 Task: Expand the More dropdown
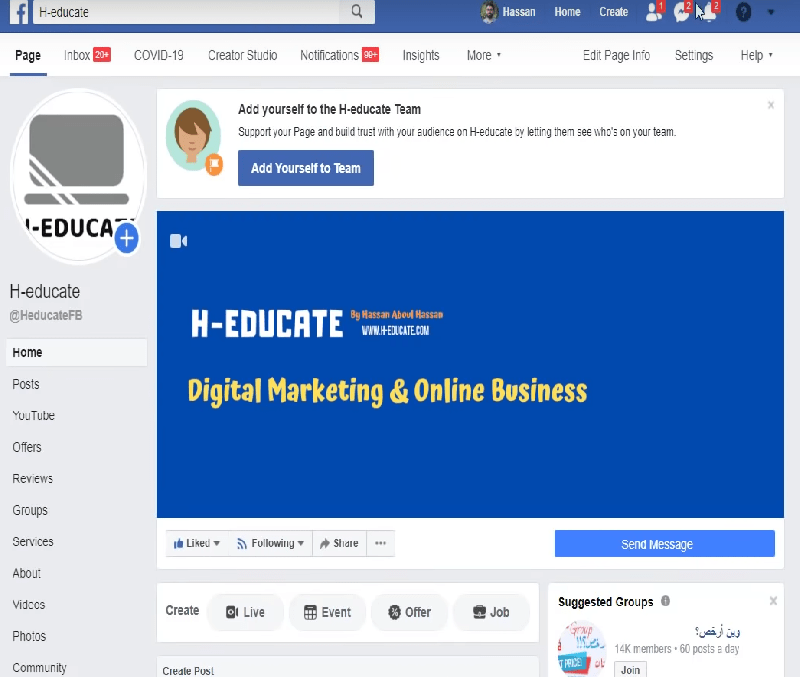coord(484,55)
